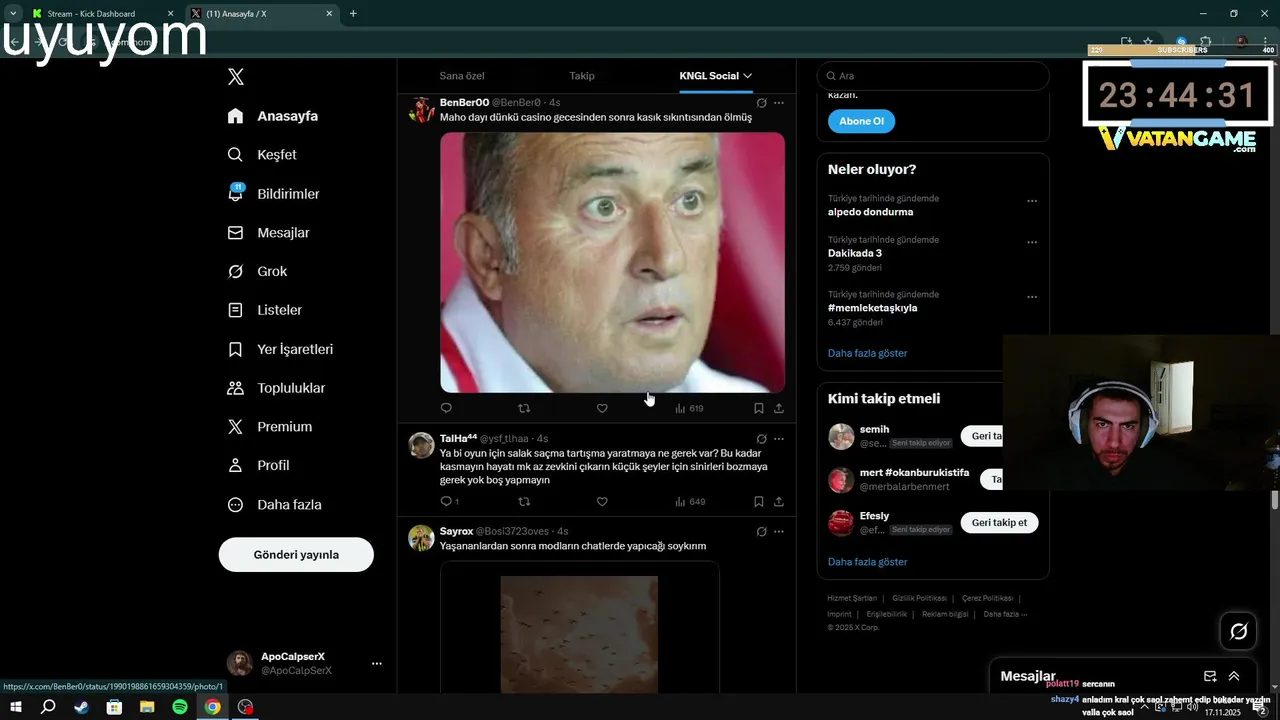Open #memleketaşkıyla trend

872,308
